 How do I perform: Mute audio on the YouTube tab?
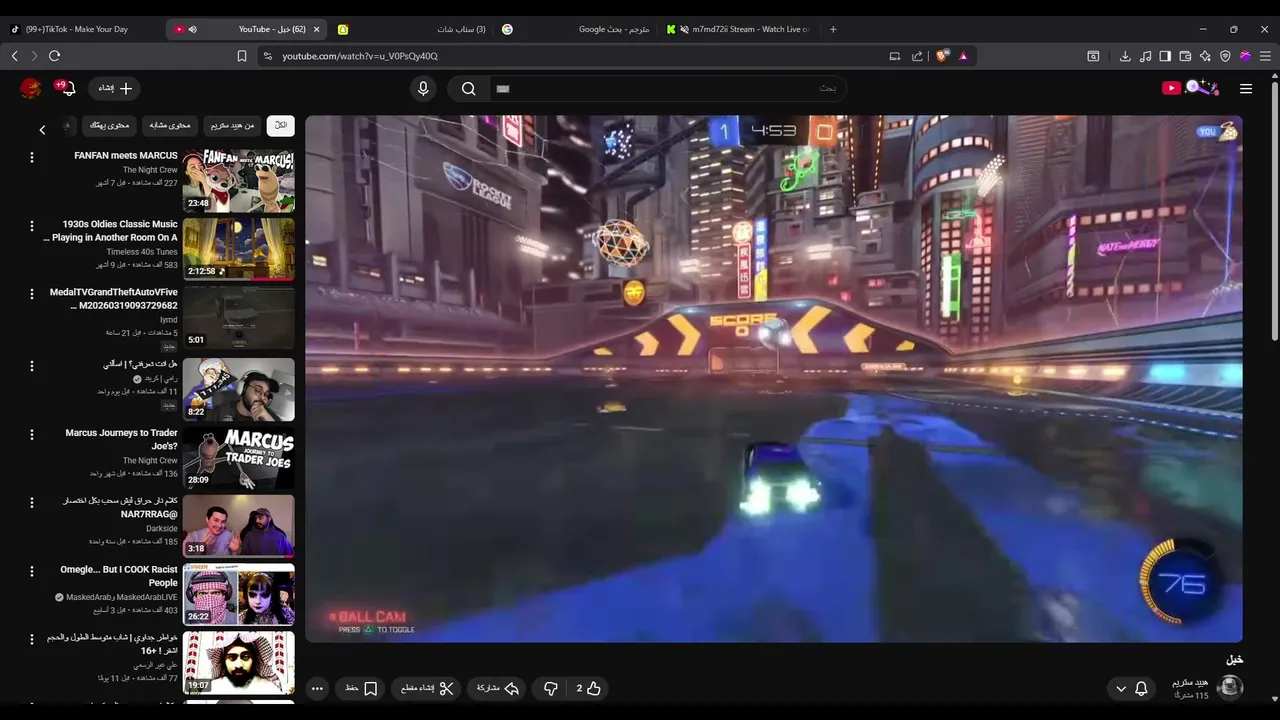193,29
